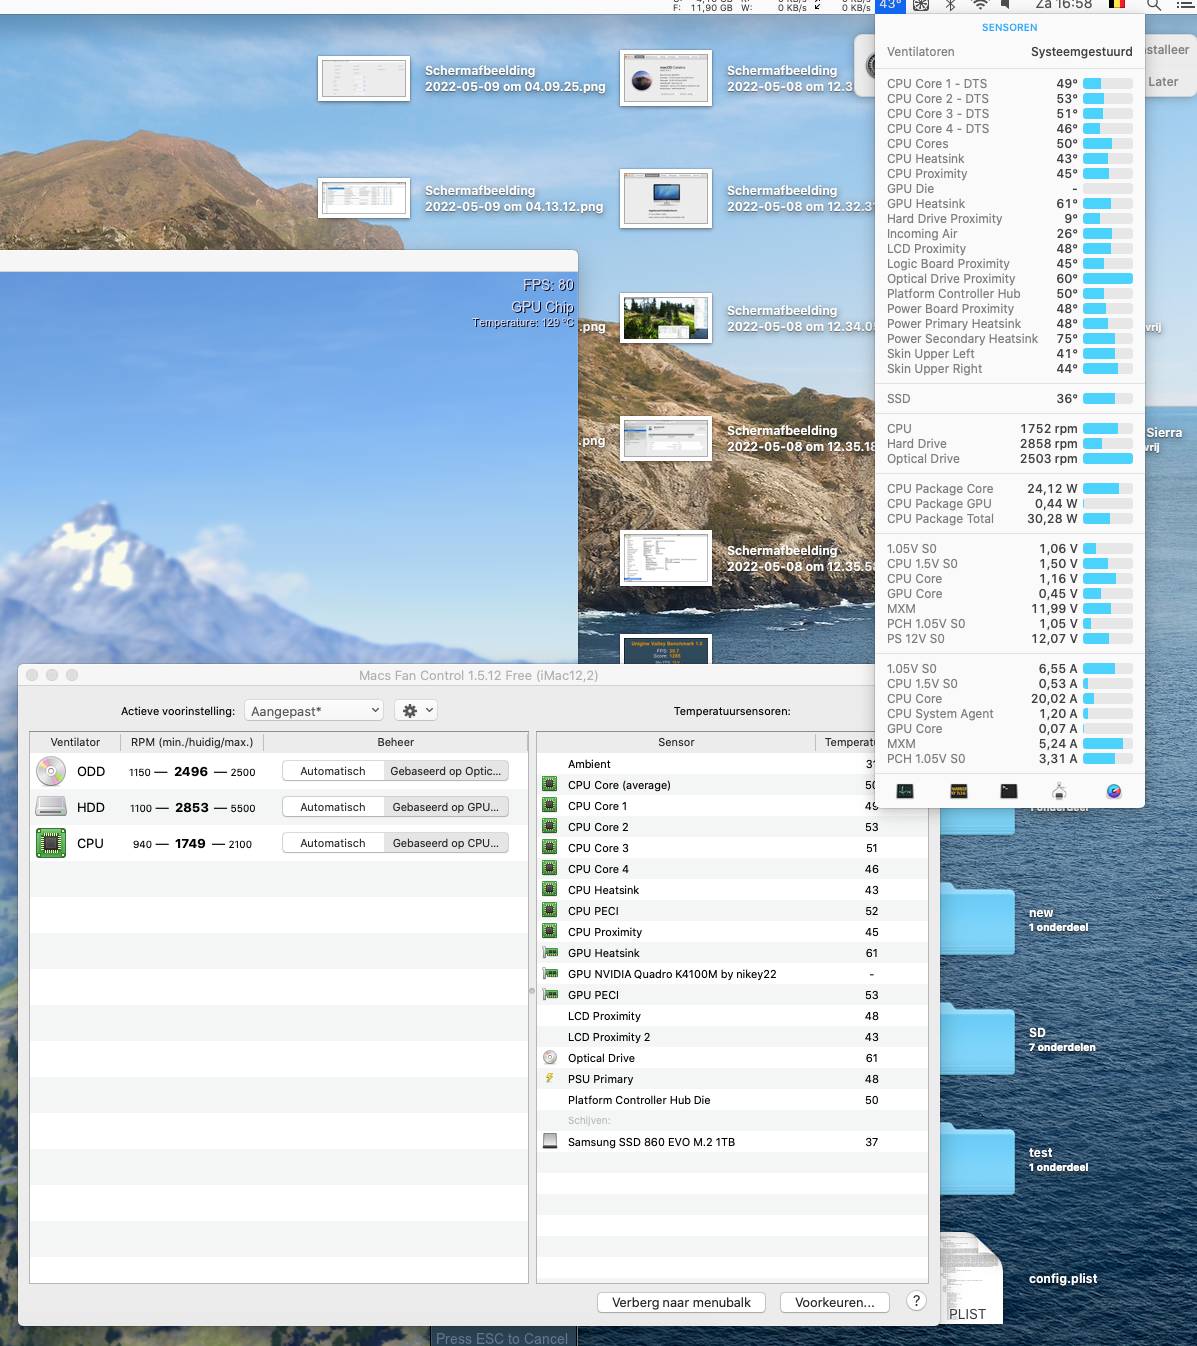Viewport: 1197px width, 1346px height.
Task: Open System Information from iStat panel footer
Action: [x=1061, y=791]
